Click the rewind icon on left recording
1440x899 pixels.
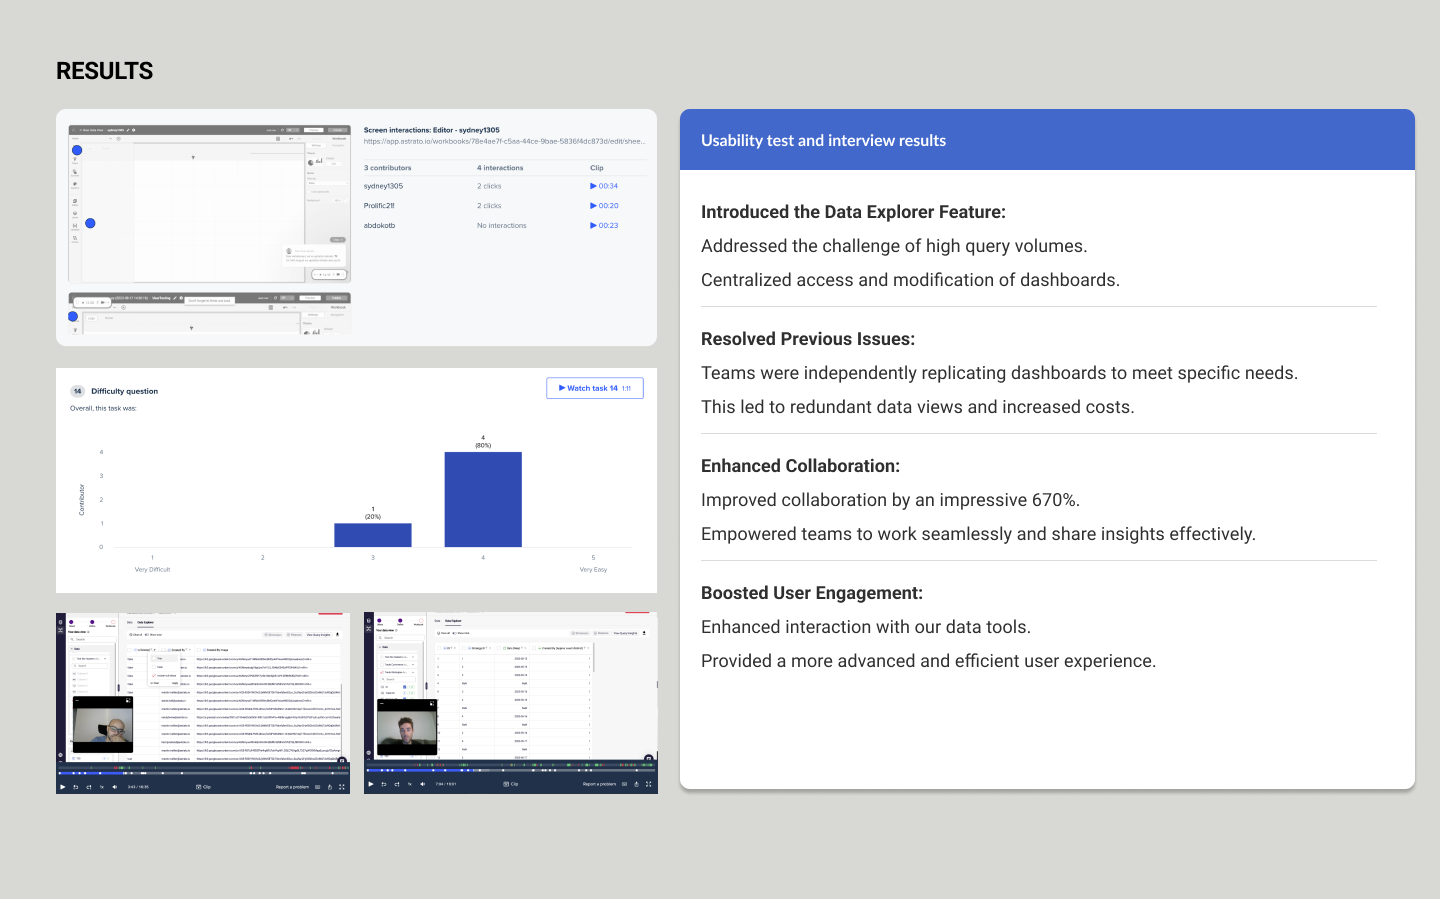pos(75,787)
